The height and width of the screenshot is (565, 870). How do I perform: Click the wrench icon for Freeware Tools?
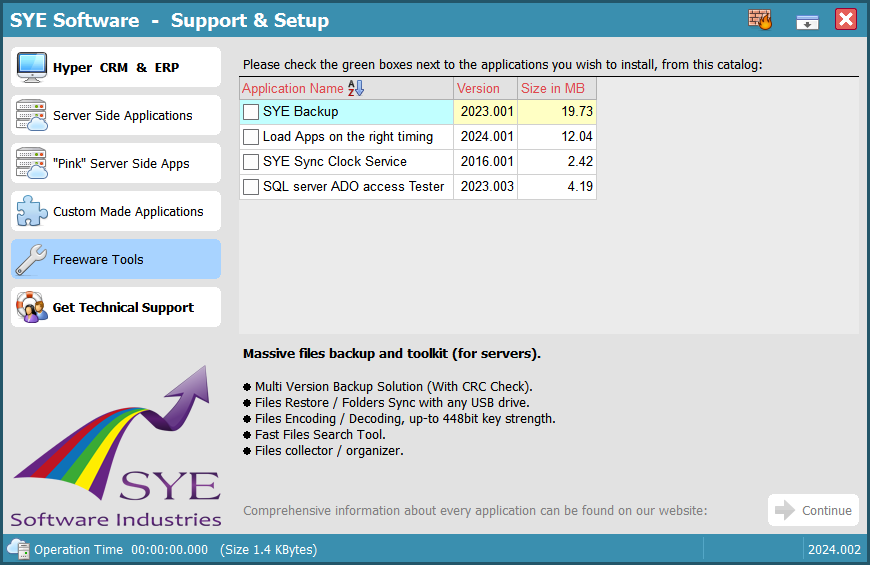[32, 259]
